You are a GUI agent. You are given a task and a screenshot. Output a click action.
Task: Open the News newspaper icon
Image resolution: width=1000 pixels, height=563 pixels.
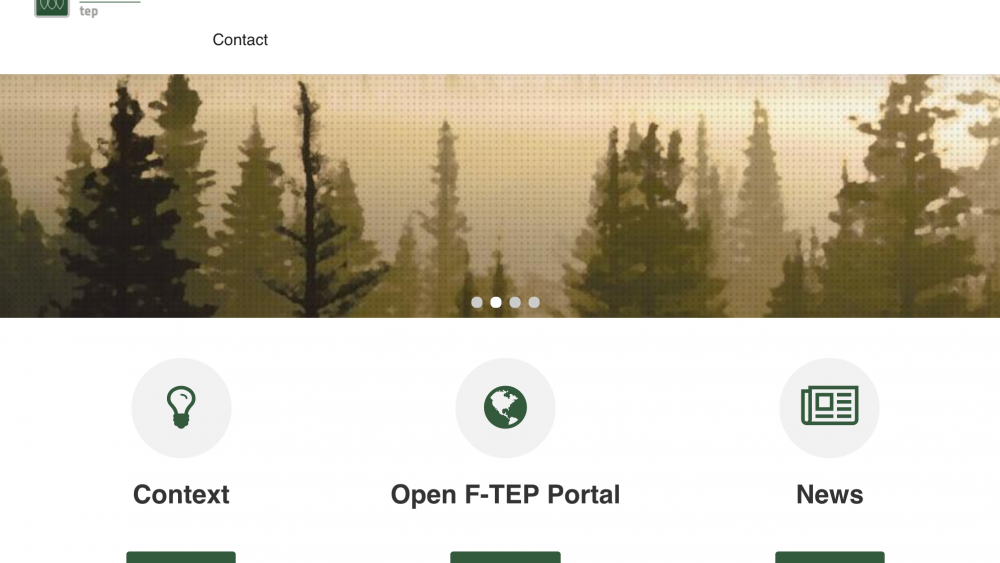tap(830, 406)
